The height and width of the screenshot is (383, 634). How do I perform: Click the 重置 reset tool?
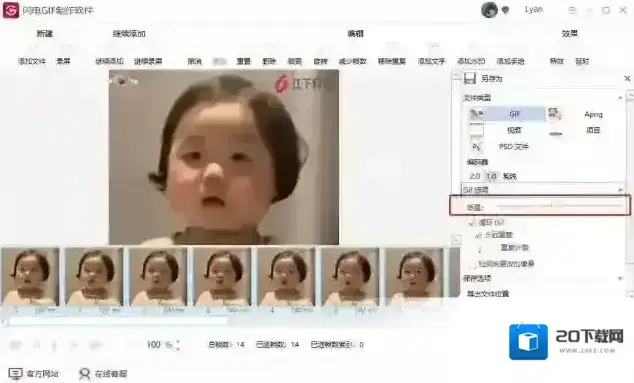click(243, 61)
